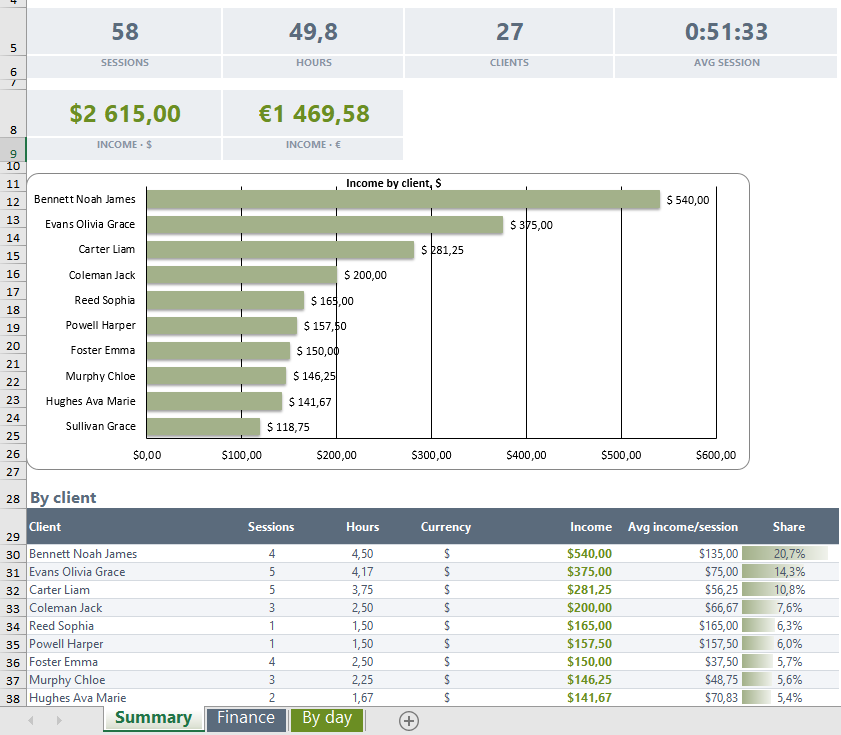The image size is (841, 735).
Task: Go to the next sheet with right arrow
Action: pyautogui.click(x=59, y=721)
